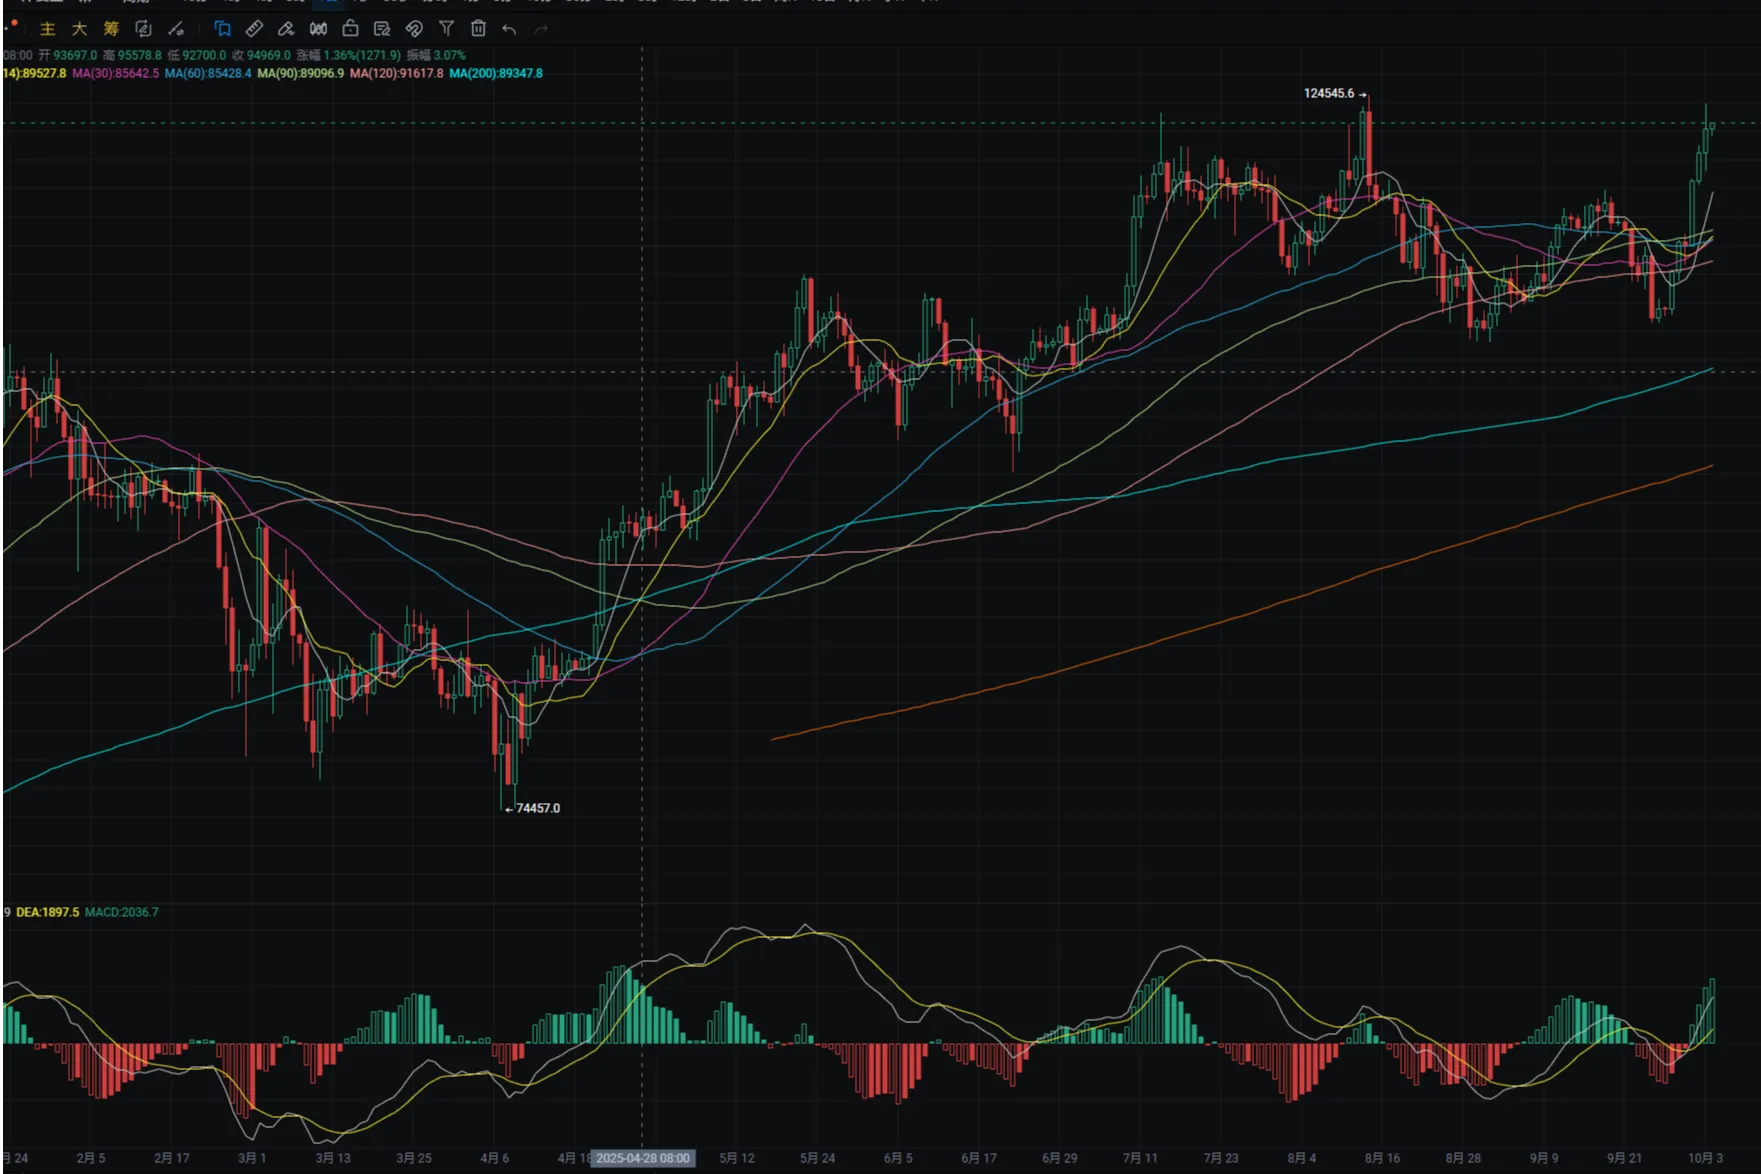Select the ruler measurement tool

(255, 29)
